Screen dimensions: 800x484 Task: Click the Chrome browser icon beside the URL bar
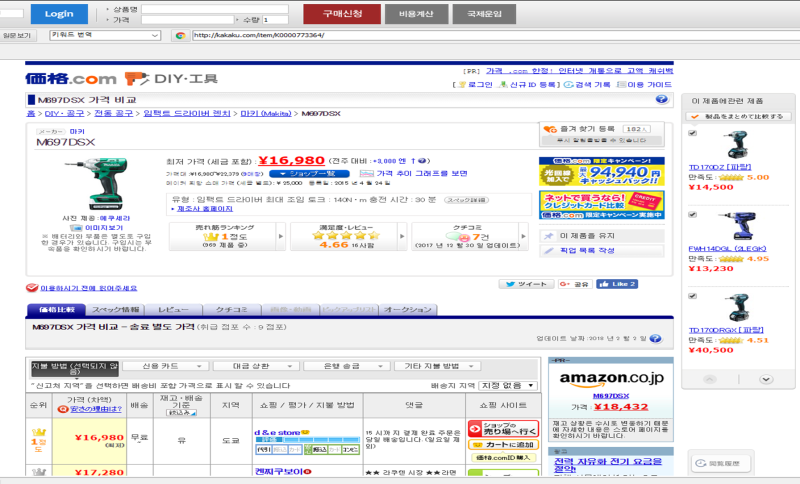[180, 36]
